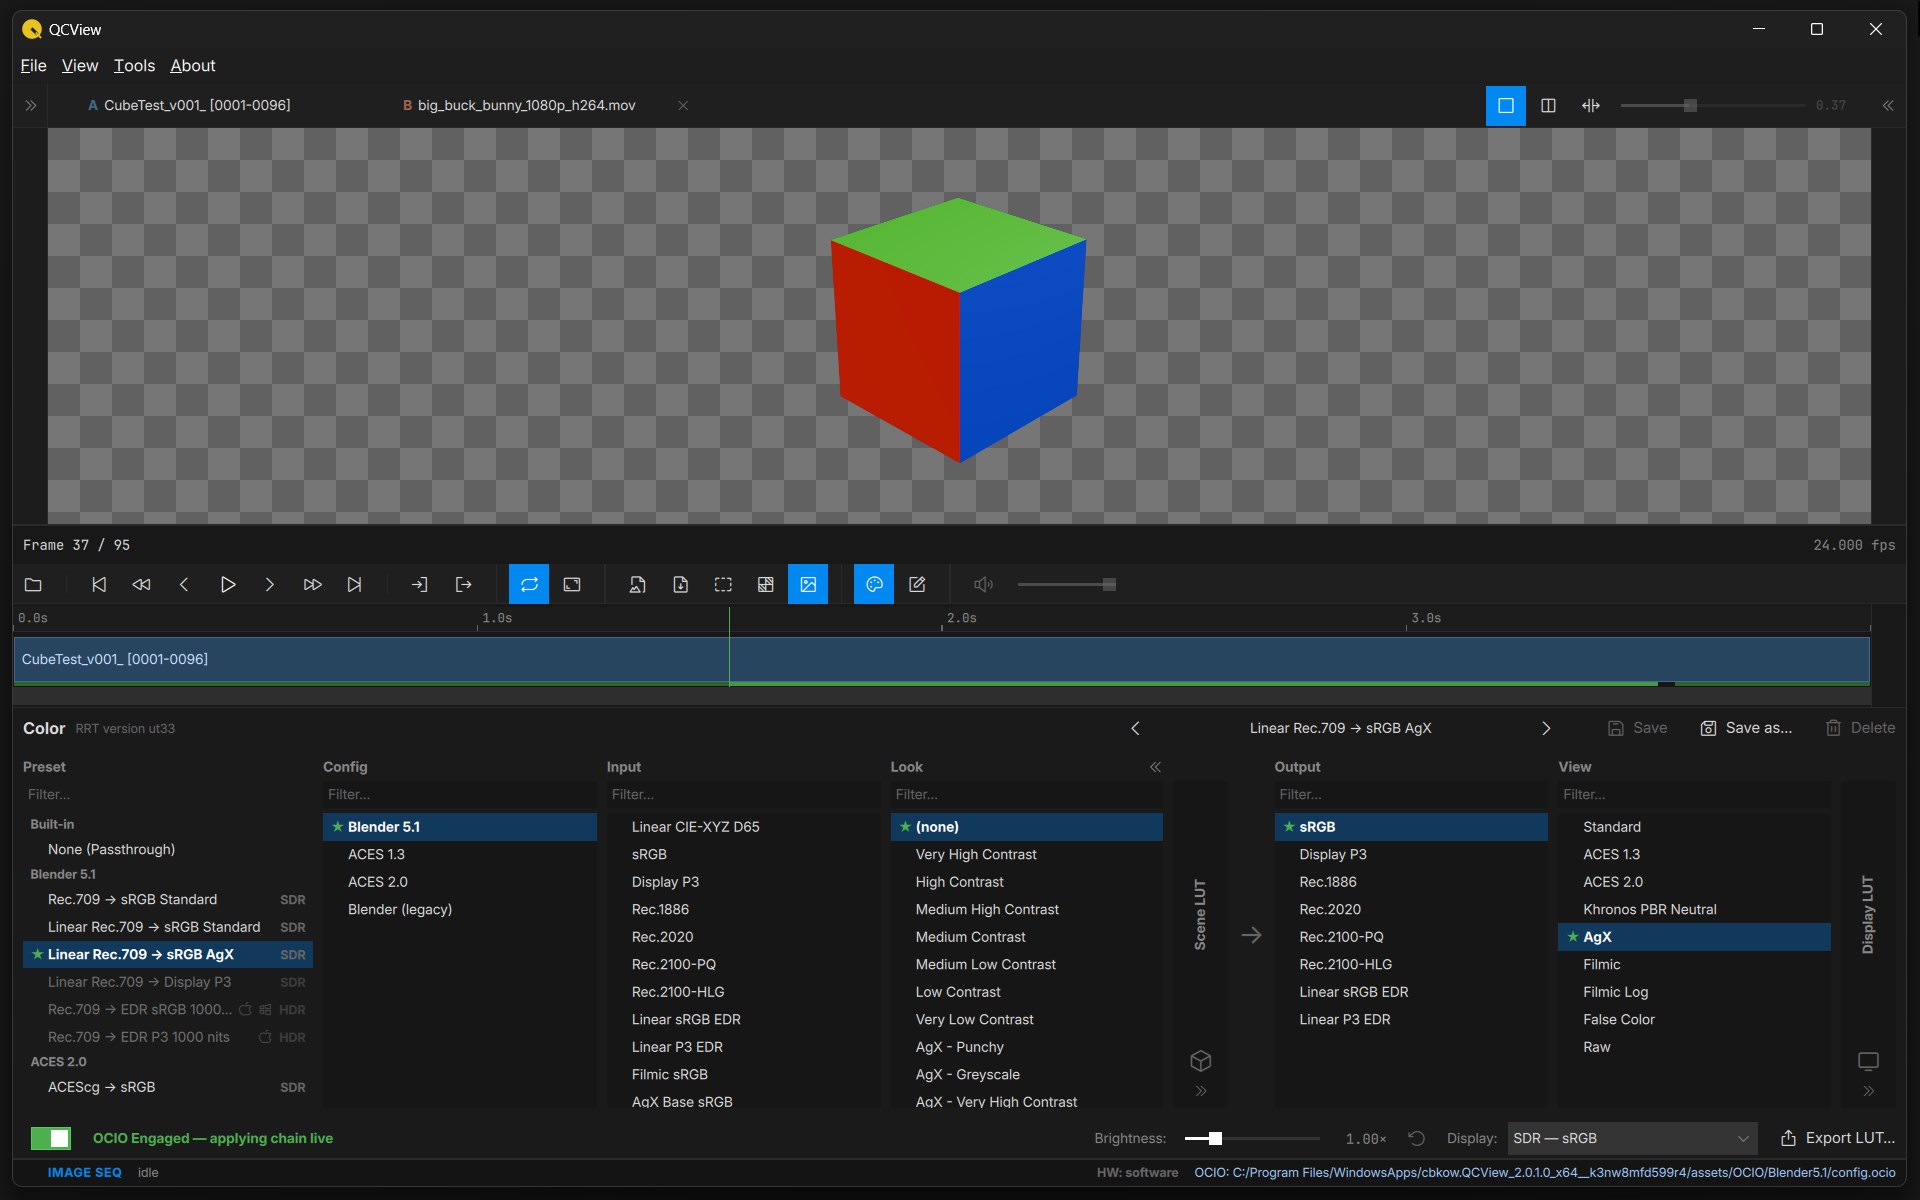Toggle the color palette panel
The image size is (1920, 1200).
pos(874,585)
